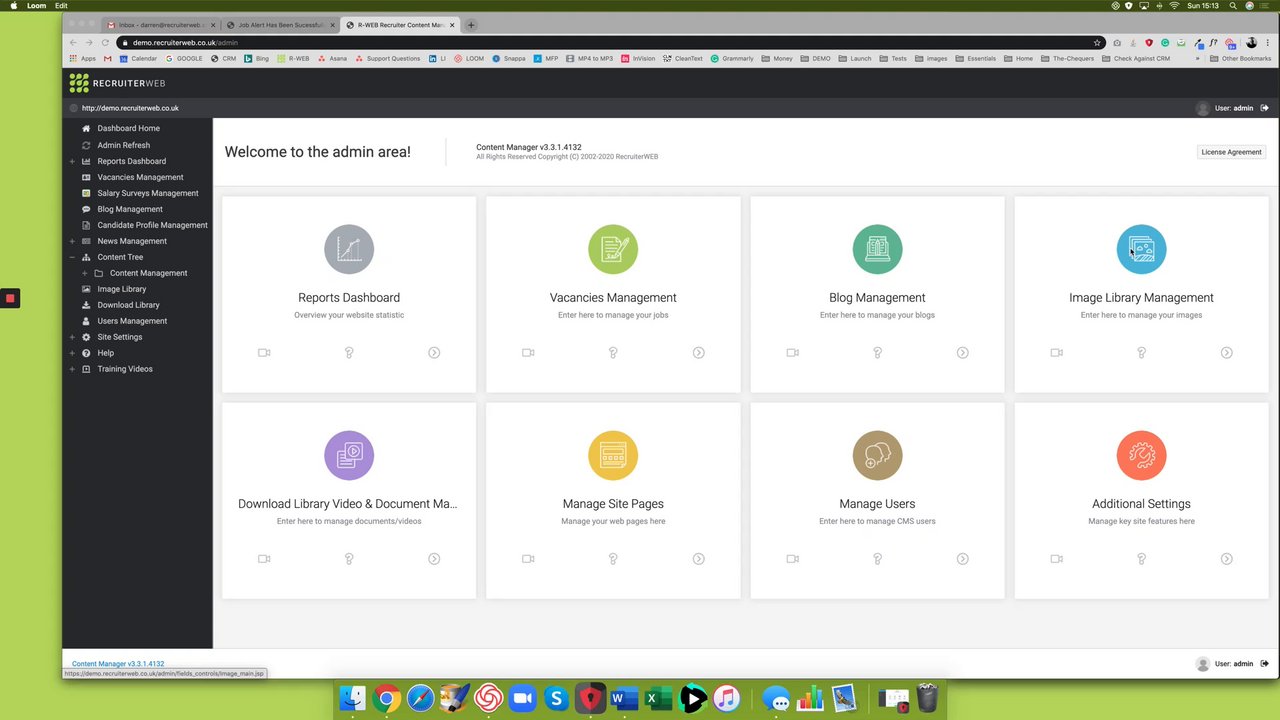Click the RecruiterWEB logo in header

(117, 83)
